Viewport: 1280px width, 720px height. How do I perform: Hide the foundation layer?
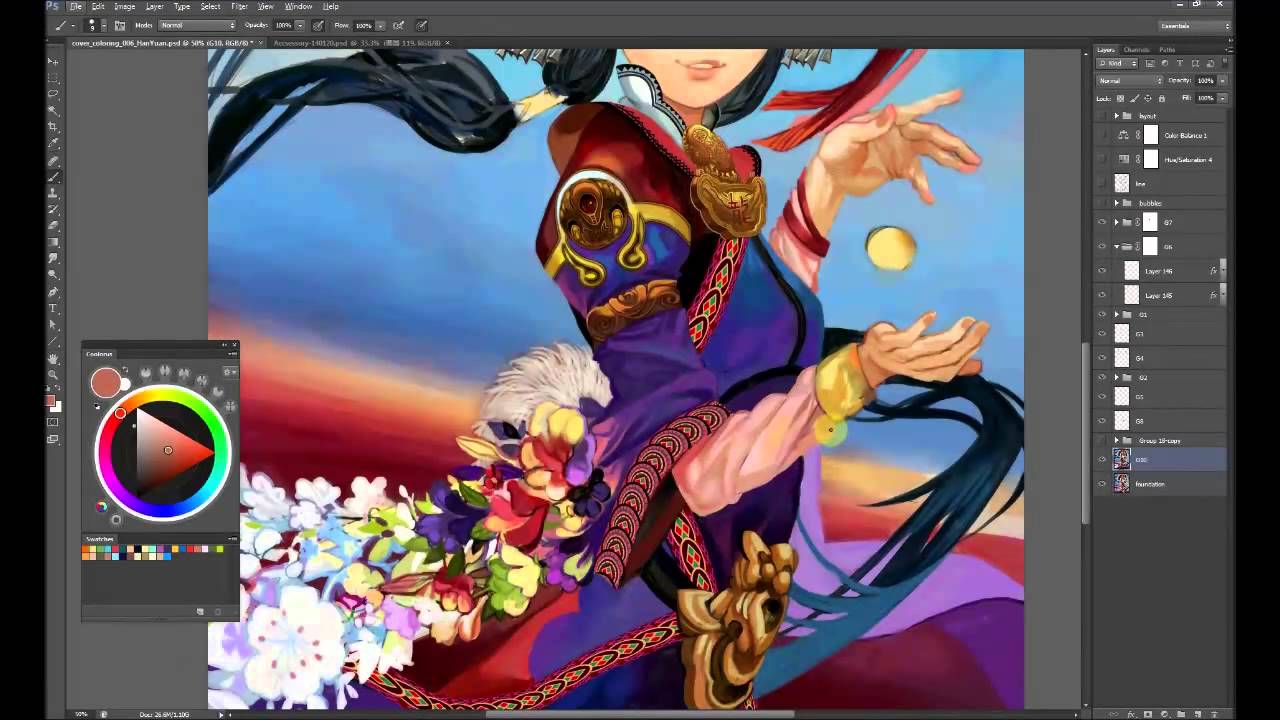1102,484
